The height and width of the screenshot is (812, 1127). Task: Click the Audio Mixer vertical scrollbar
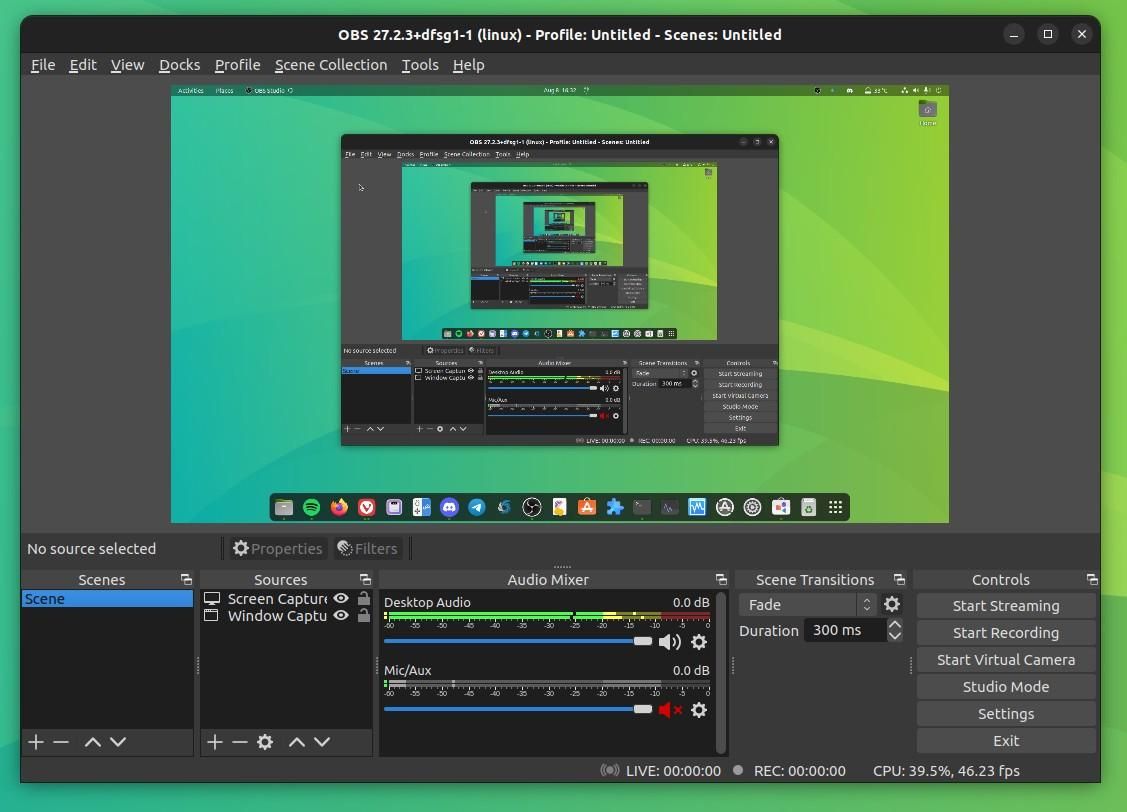click(721, 672)
